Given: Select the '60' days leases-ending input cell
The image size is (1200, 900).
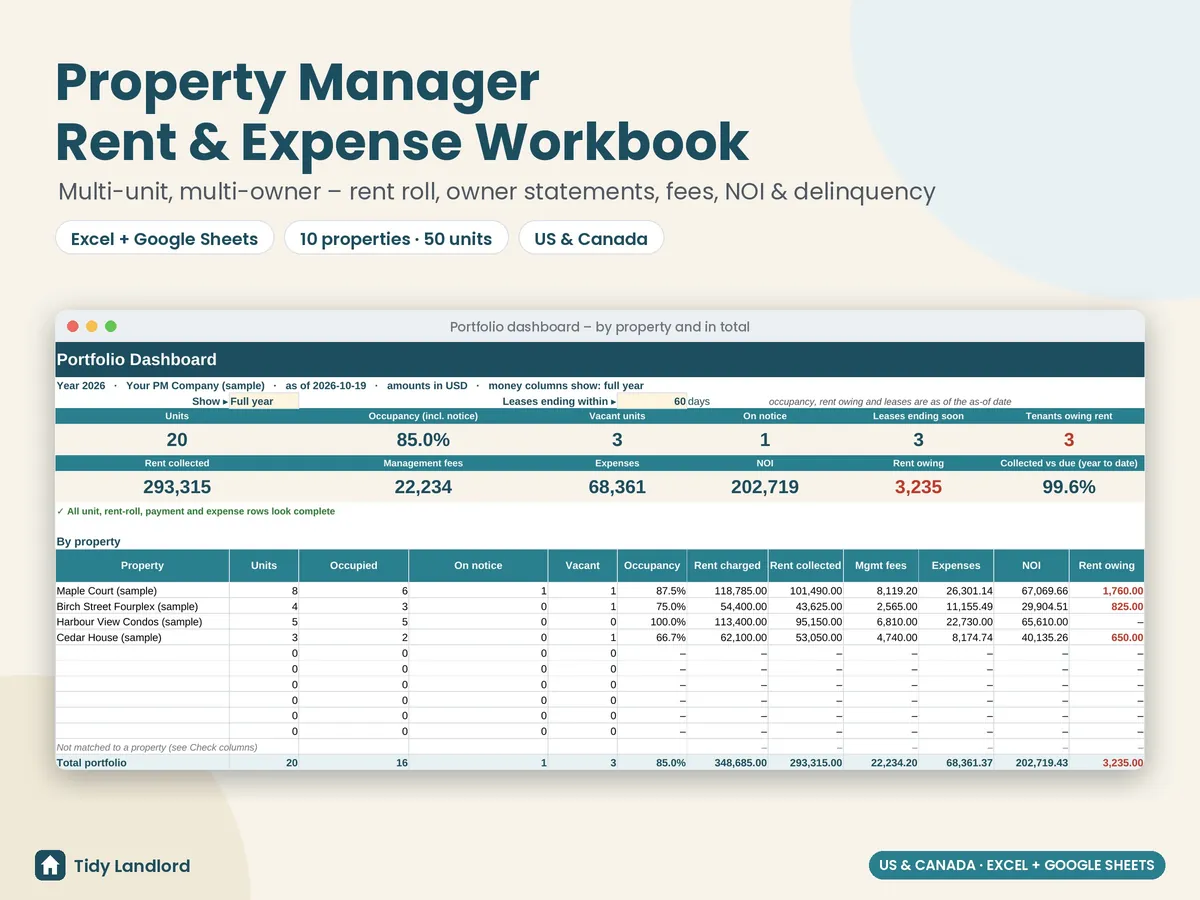Looking at the screenshot, I should click(652, 401).
